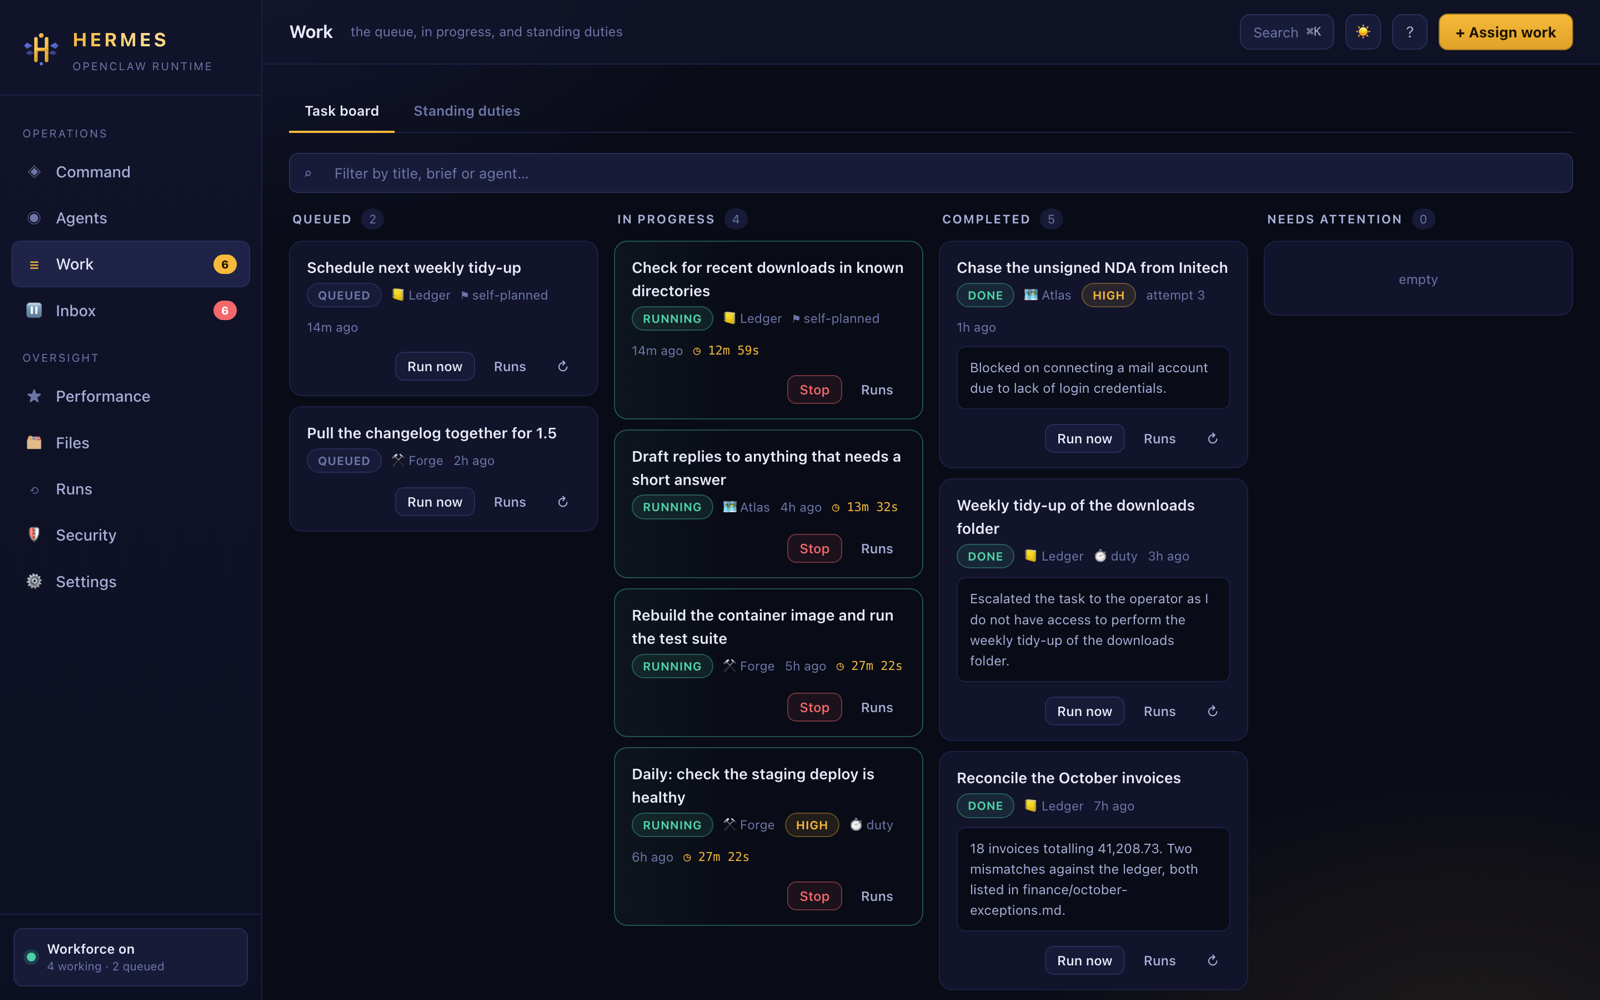Open Runs for Weekly tidy-up downloads card
The width and height of the screenshot is (1600, 1000).
tap(1160, 711)
